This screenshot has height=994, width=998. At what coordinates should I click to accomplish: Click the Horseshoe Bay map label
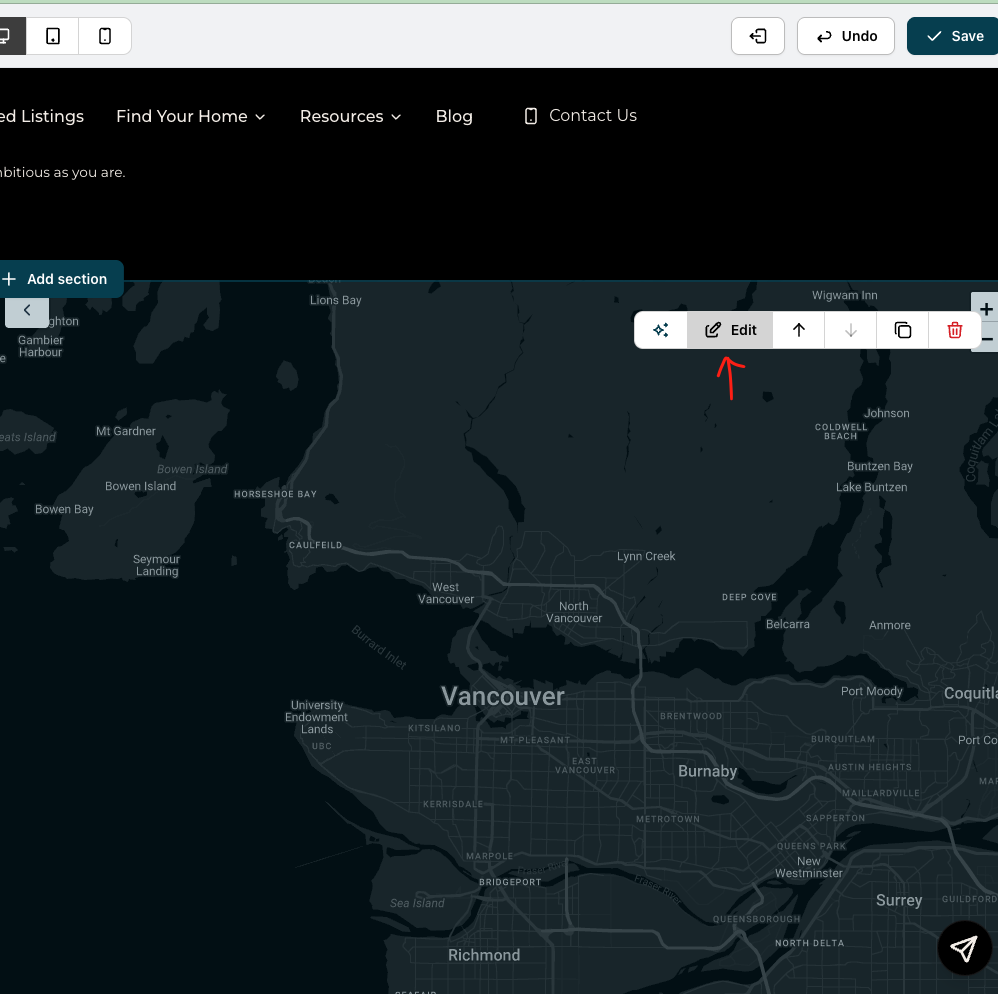[275, 494]
